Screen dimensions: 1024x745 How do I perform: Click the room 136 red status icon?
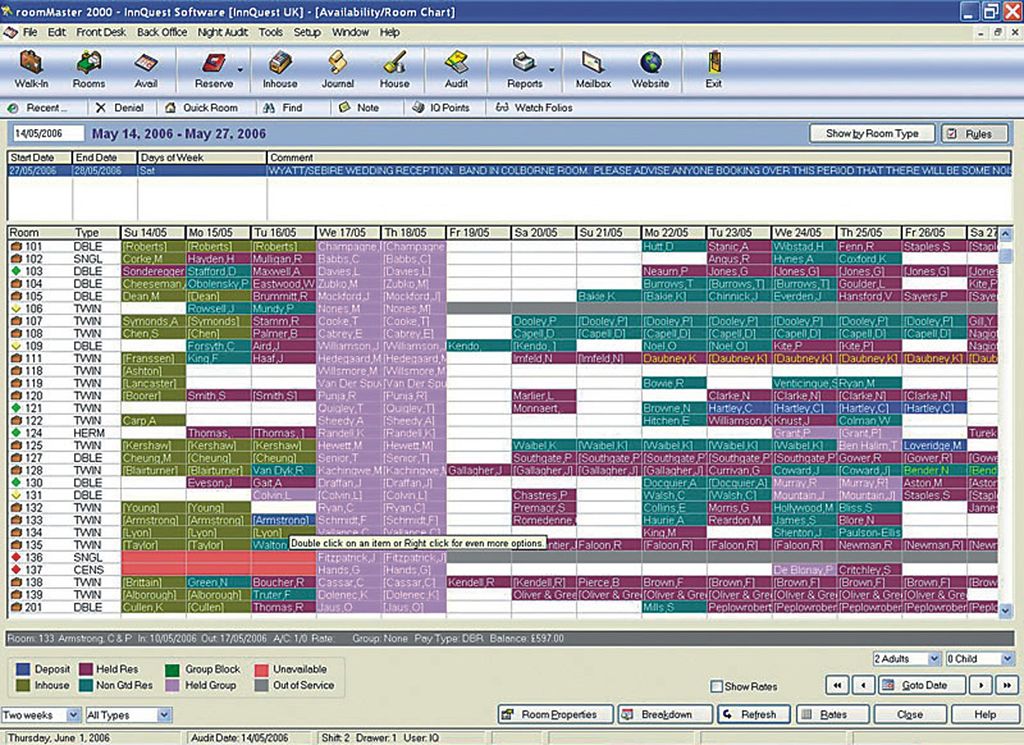(x=16, y=557)
